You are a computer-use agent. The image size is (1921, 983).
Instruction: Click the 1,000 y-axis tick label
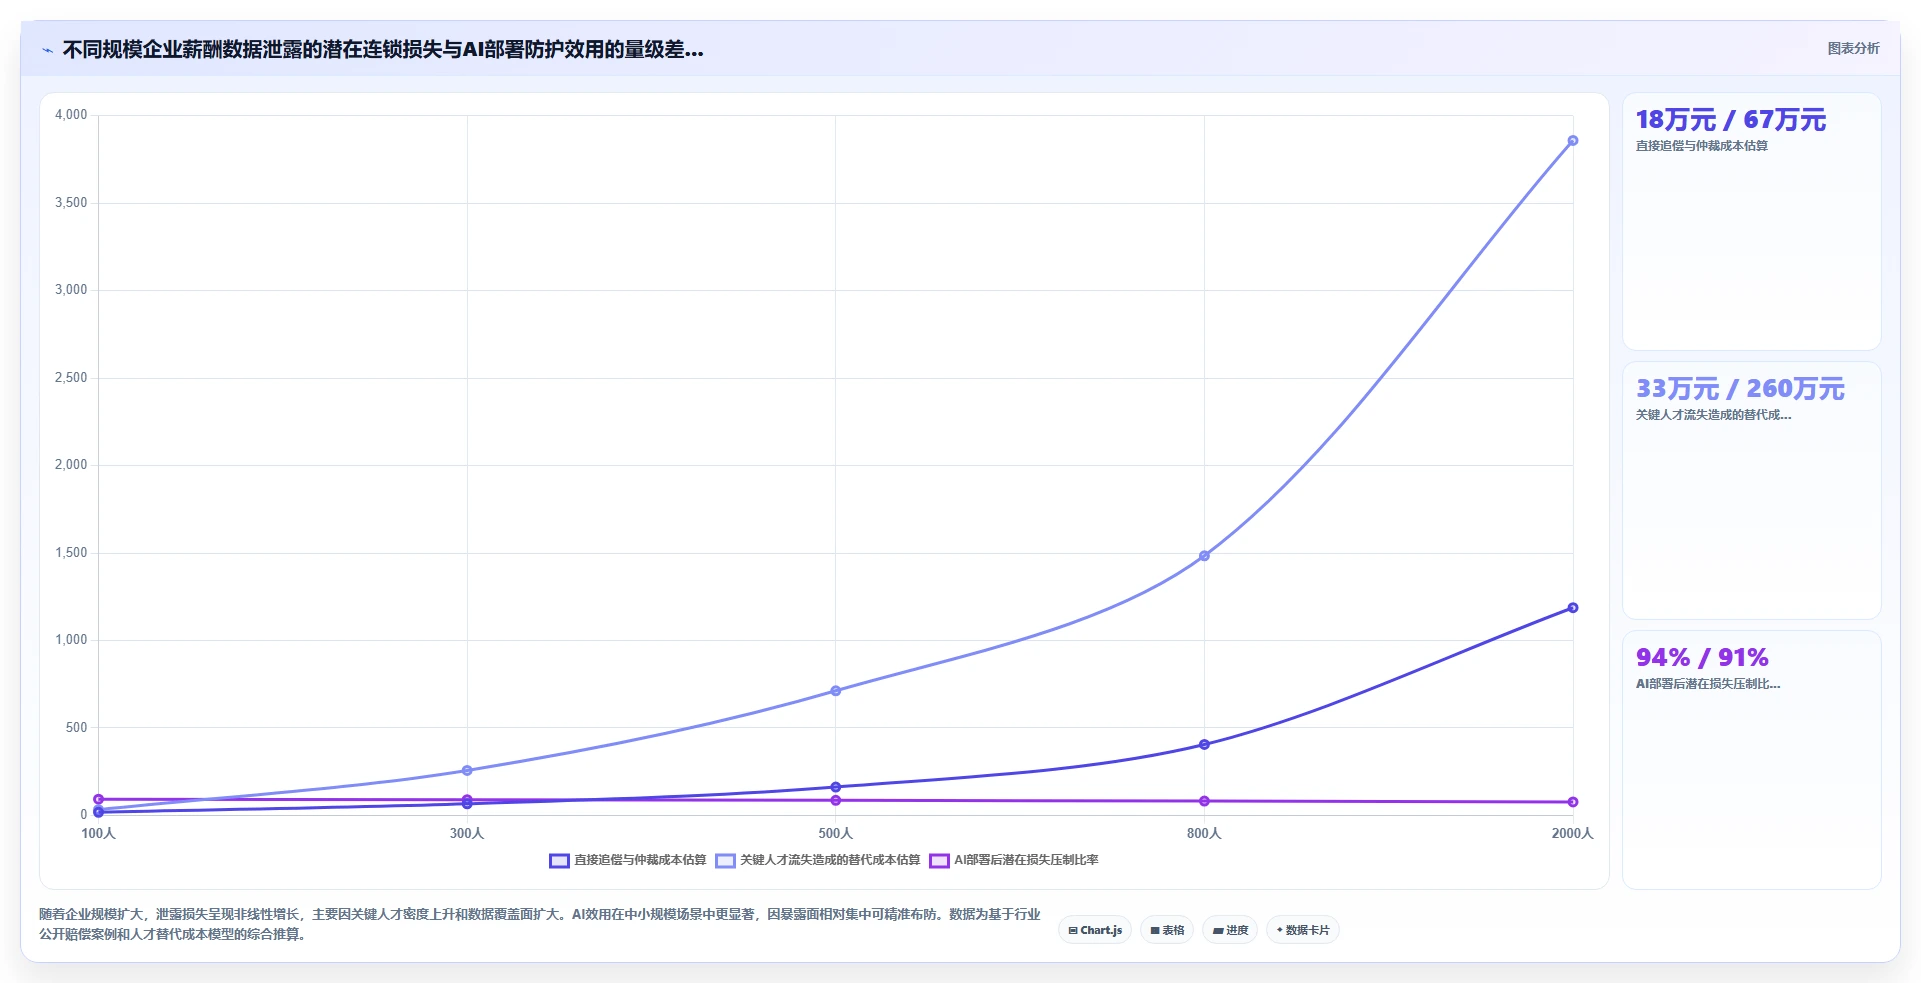click(x=71, y=640)
